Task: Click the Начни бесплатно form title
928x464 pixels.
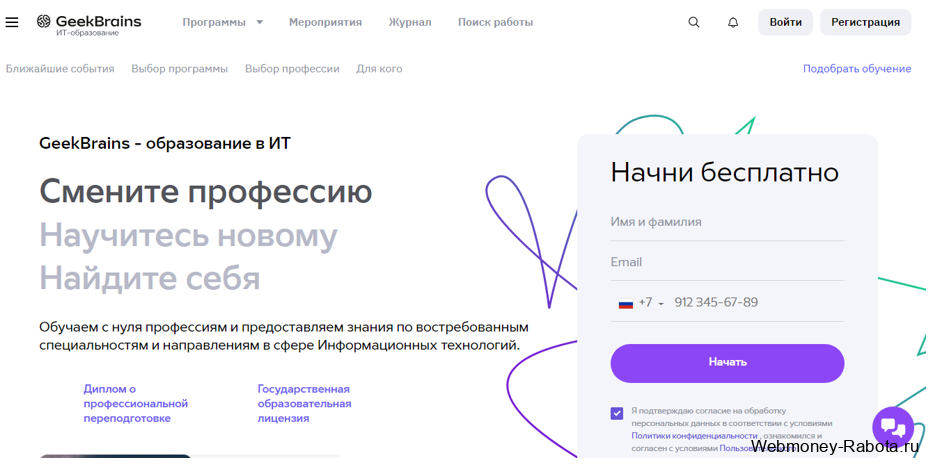Action: pos(724,172)
